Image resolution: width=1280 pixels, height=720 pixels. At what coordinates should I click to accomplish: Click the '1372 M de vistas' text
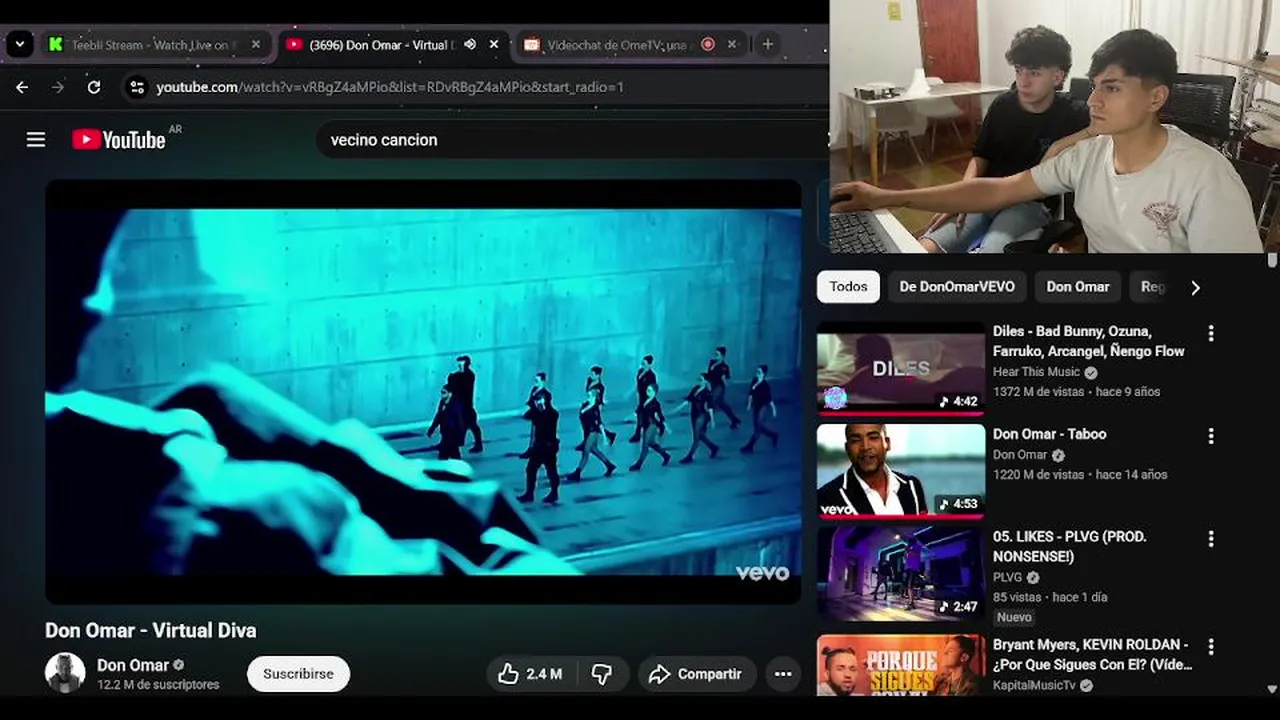(x=1038, y=392)
